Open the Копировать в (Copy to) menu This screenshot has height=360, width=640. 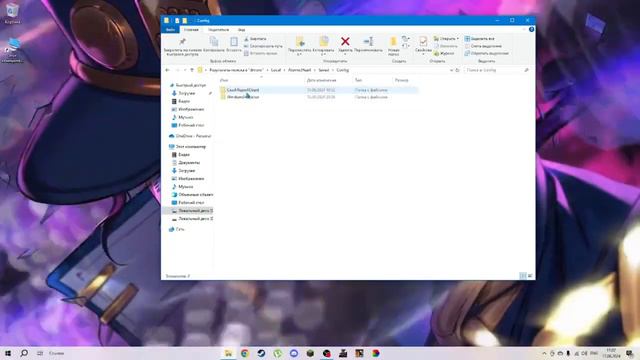[324, 46]
